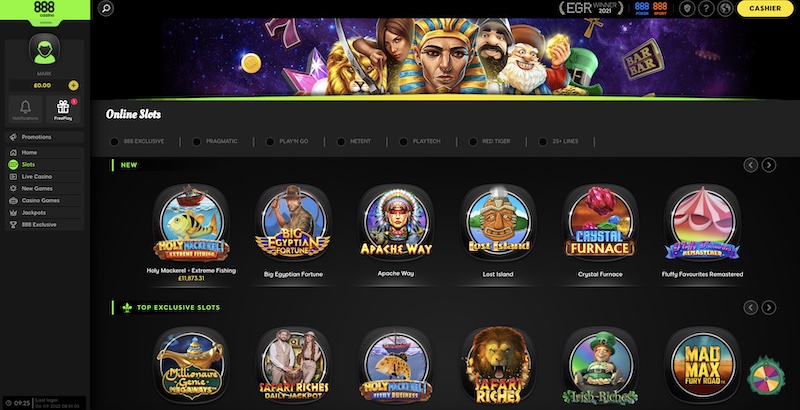800x410 pixels.
Task: Show previous games in the New row
Action: (751, 165)
